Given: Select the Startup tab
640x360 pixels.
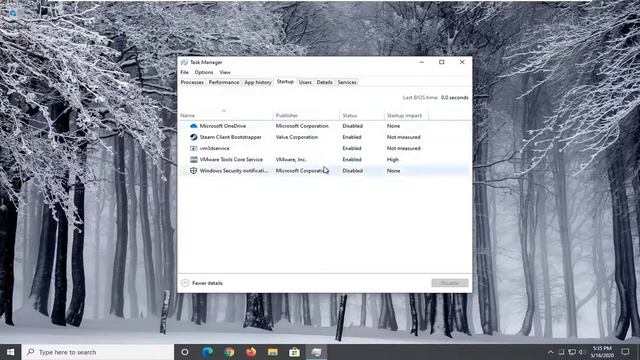Looking at the screenshot, I should [285, 82].
